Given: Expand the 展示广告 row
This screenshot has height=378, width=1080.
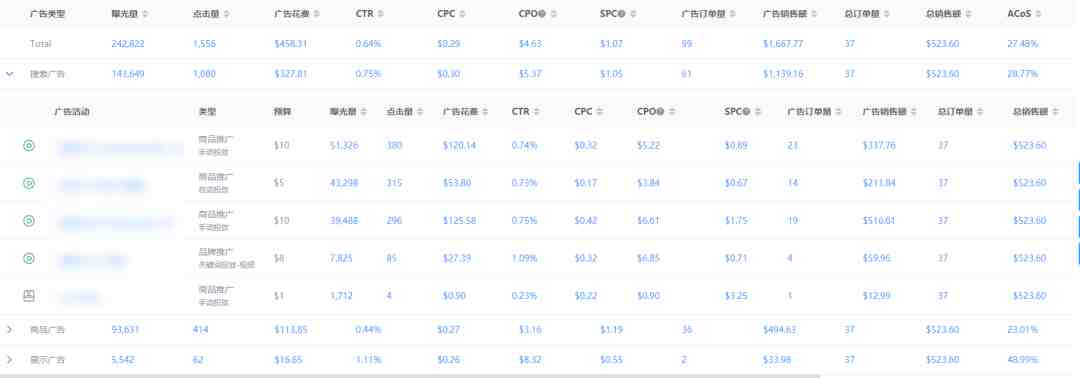Looking at the screenshot, I should (x=10, y=360).
